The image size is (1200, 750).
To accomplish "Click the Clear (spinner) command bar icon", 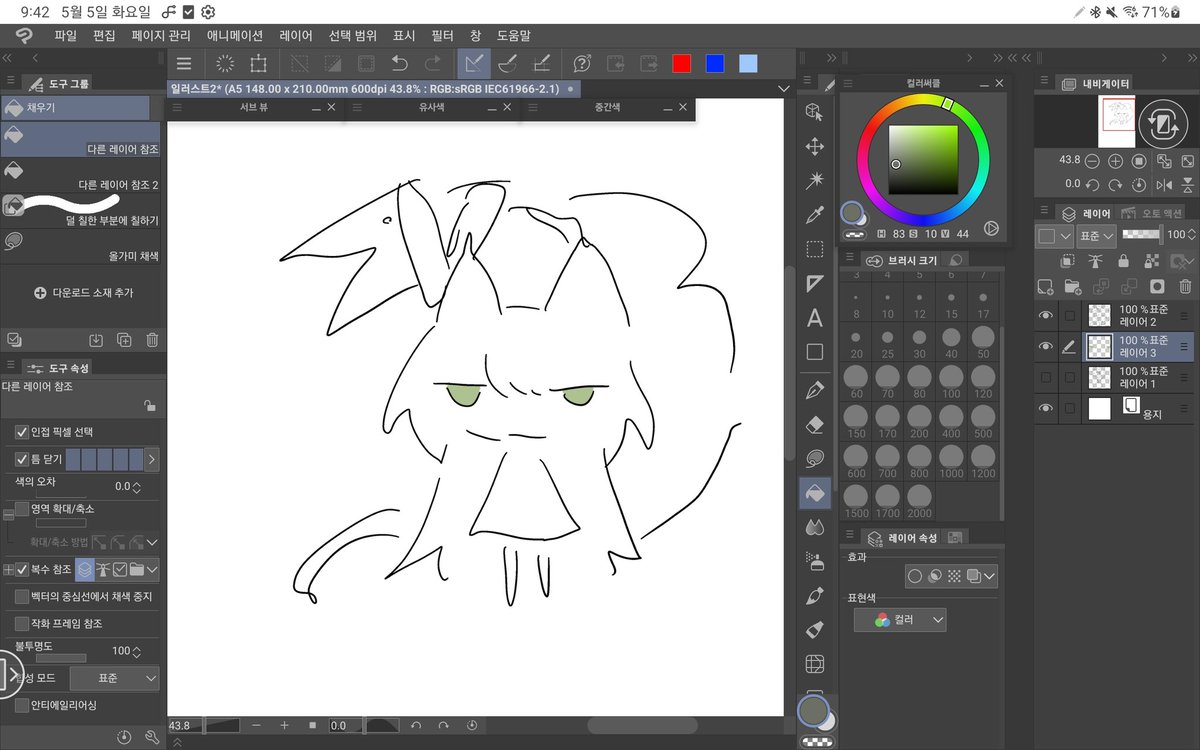I will (x=225, y=64).
